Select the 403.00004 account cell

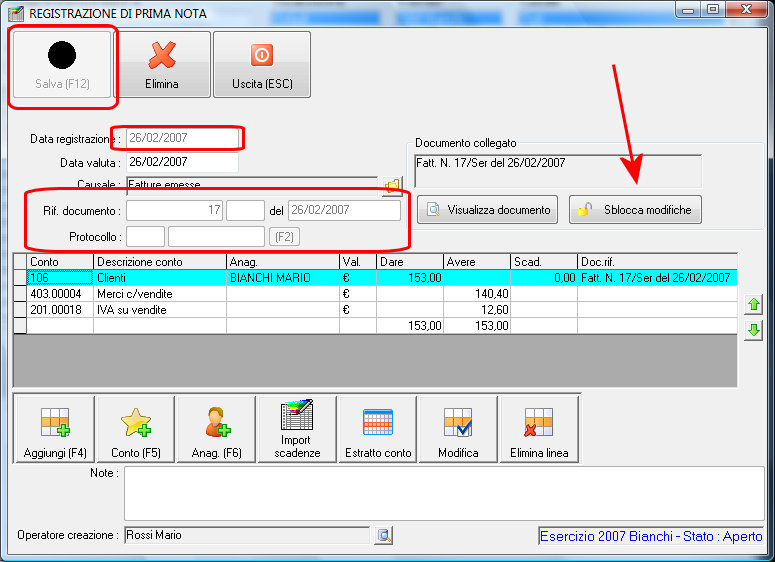click(x=60, y=294)
